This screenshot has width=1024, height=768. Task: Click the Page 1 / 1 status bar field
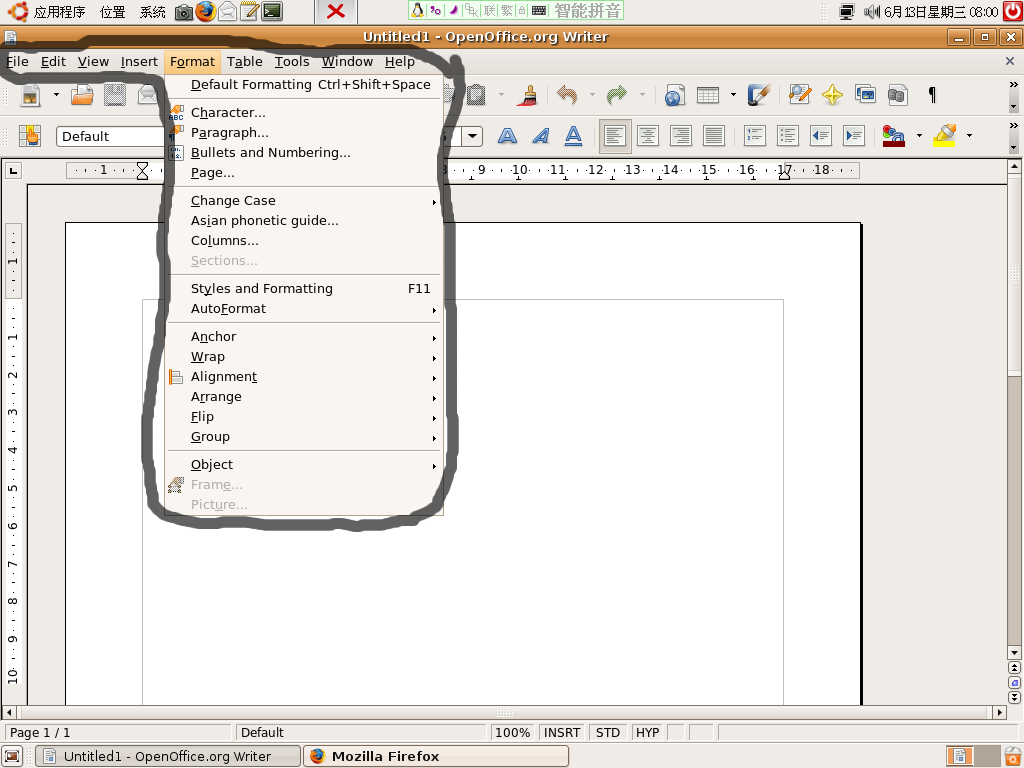[118, 733]
